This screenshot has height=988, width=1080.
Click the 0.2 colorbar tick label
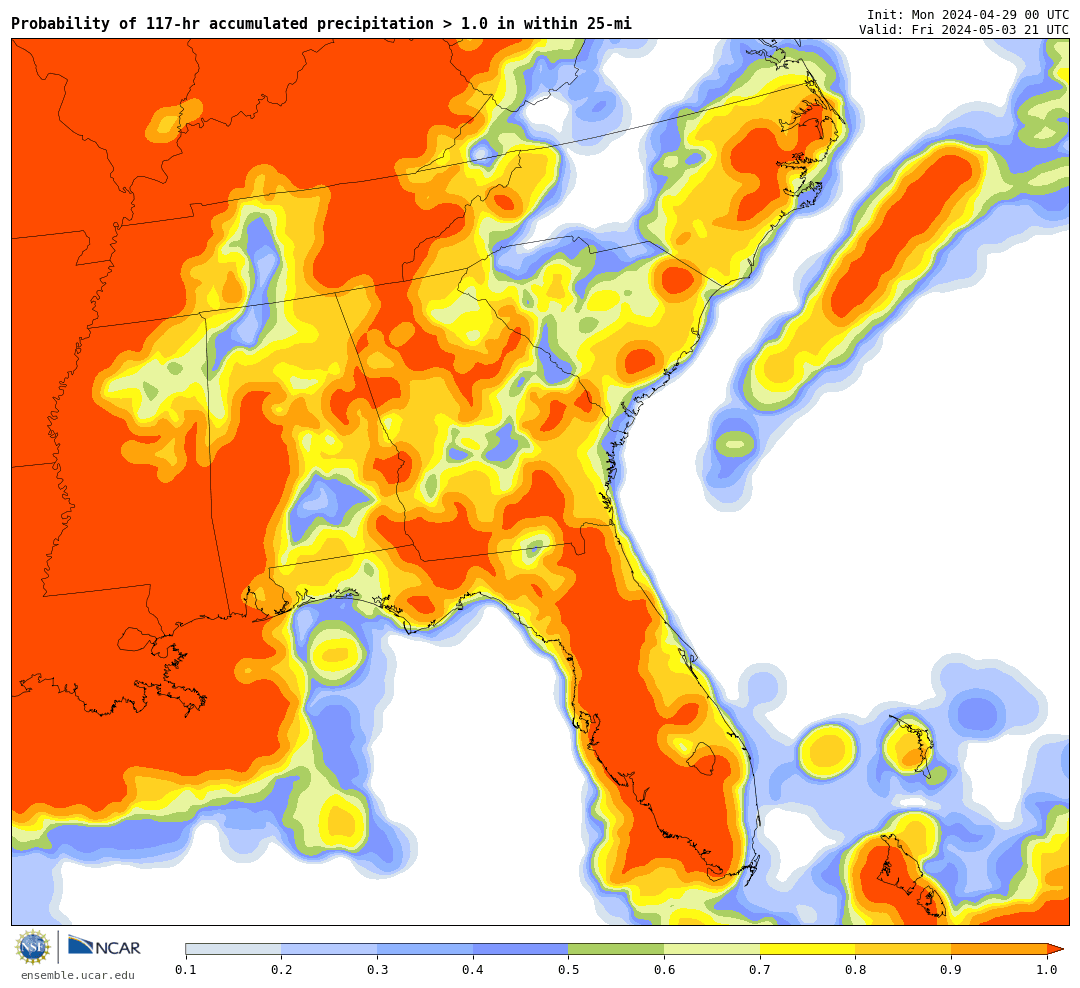(282, 969)
